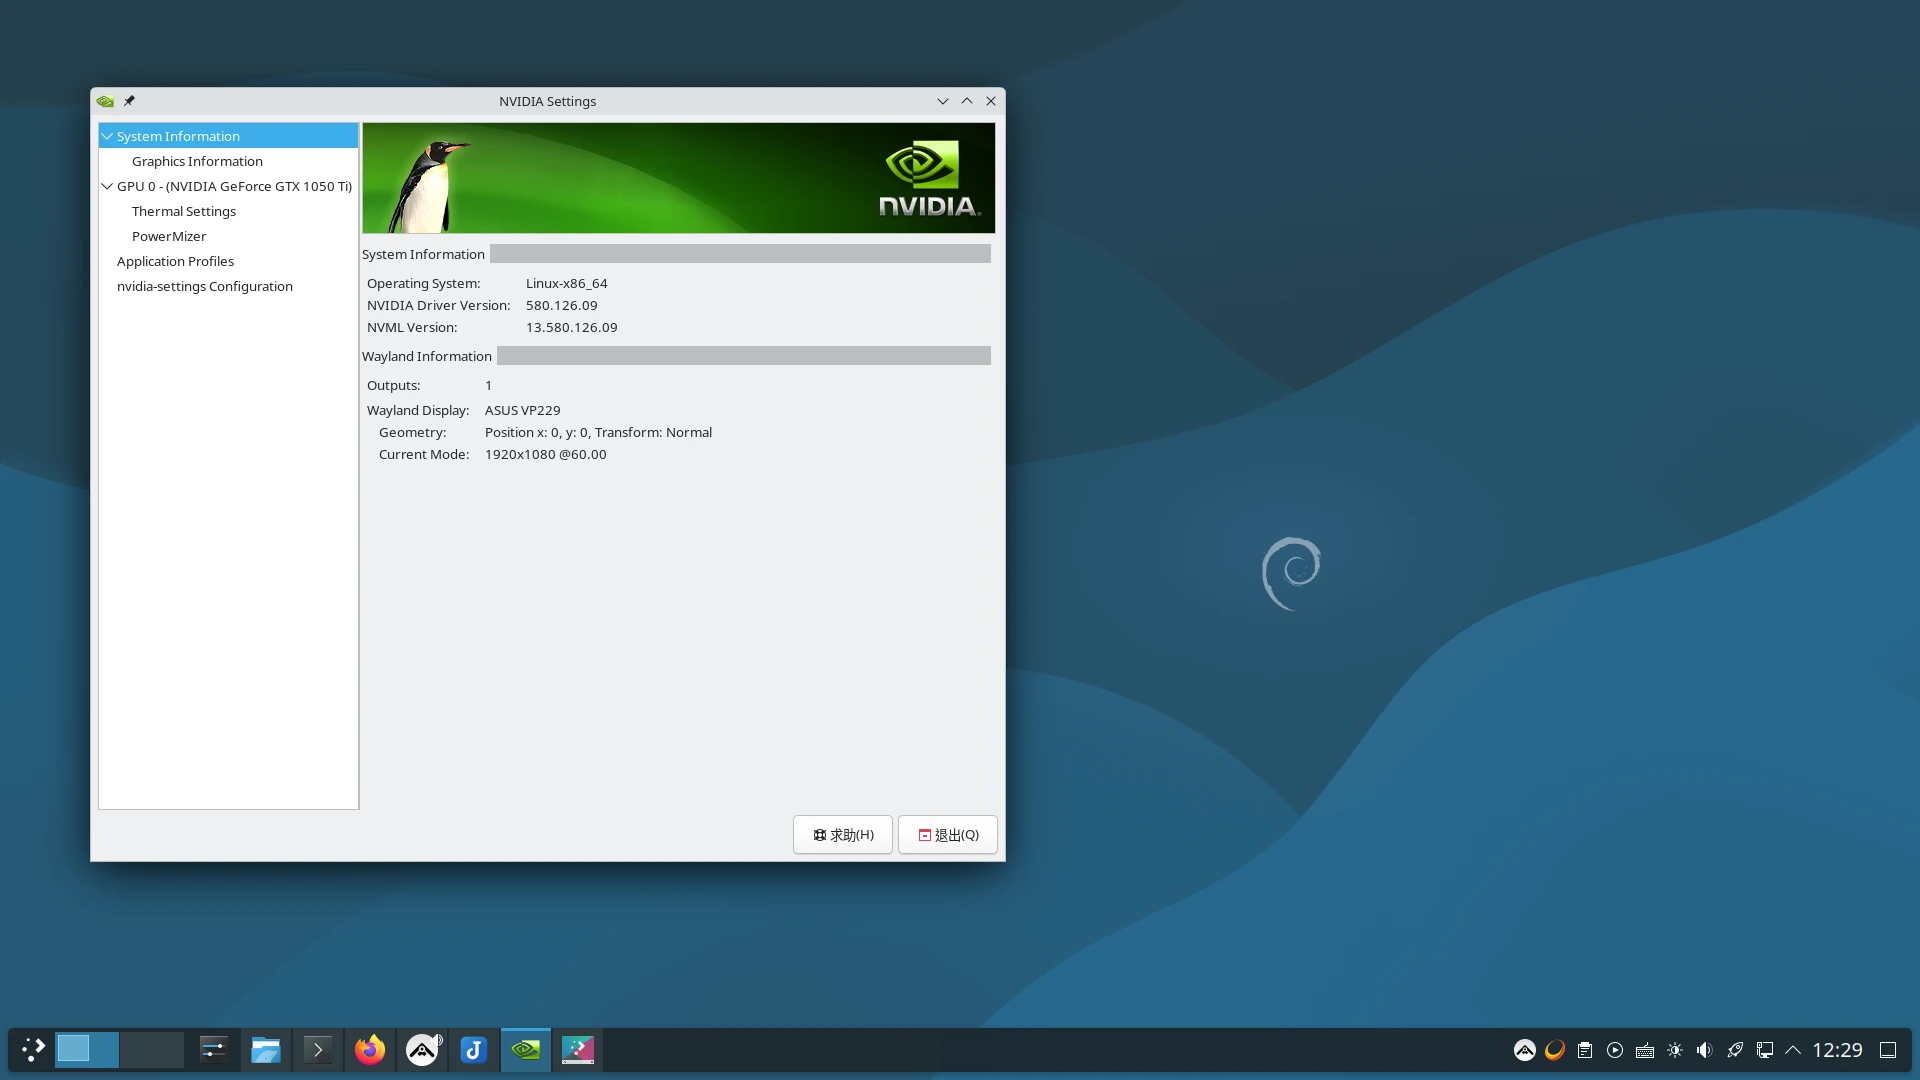Click the pin icon in title bar
The width and height of the screenshot is (1920, 1080).
[x=129, y=101]
